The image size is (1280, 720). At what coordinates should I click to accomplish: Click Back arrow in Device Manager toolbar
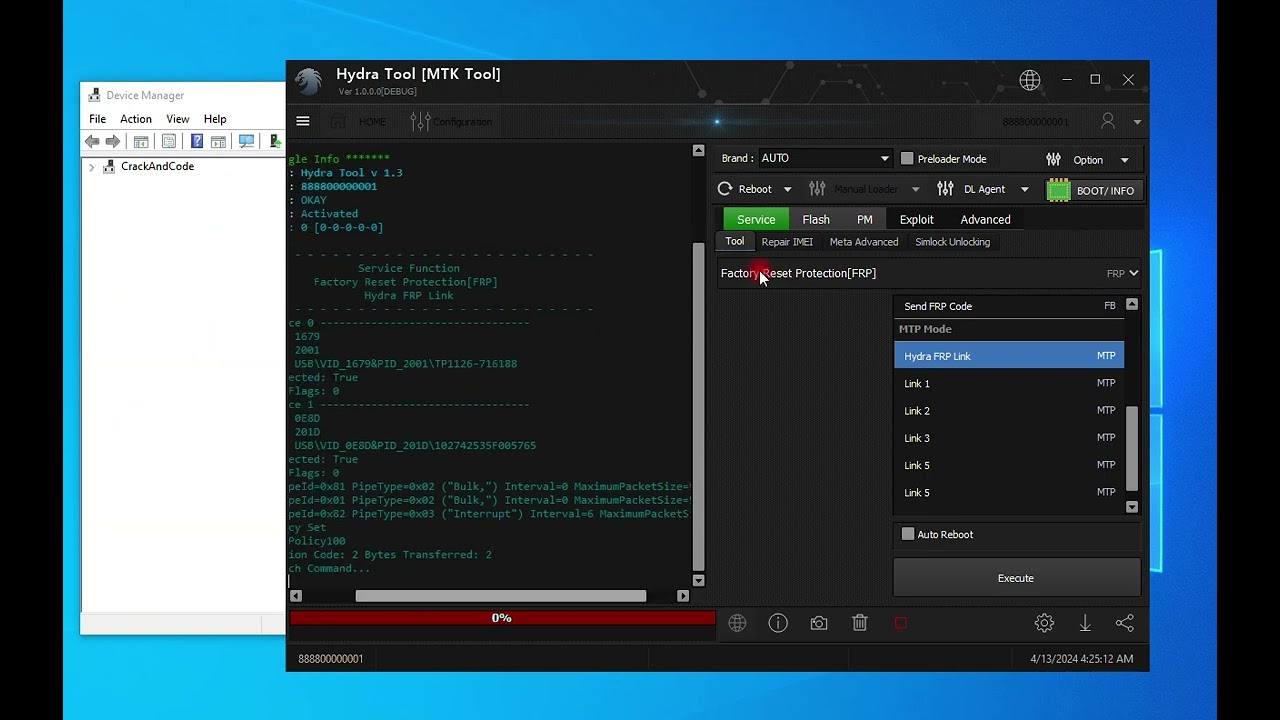click(93, 142)
